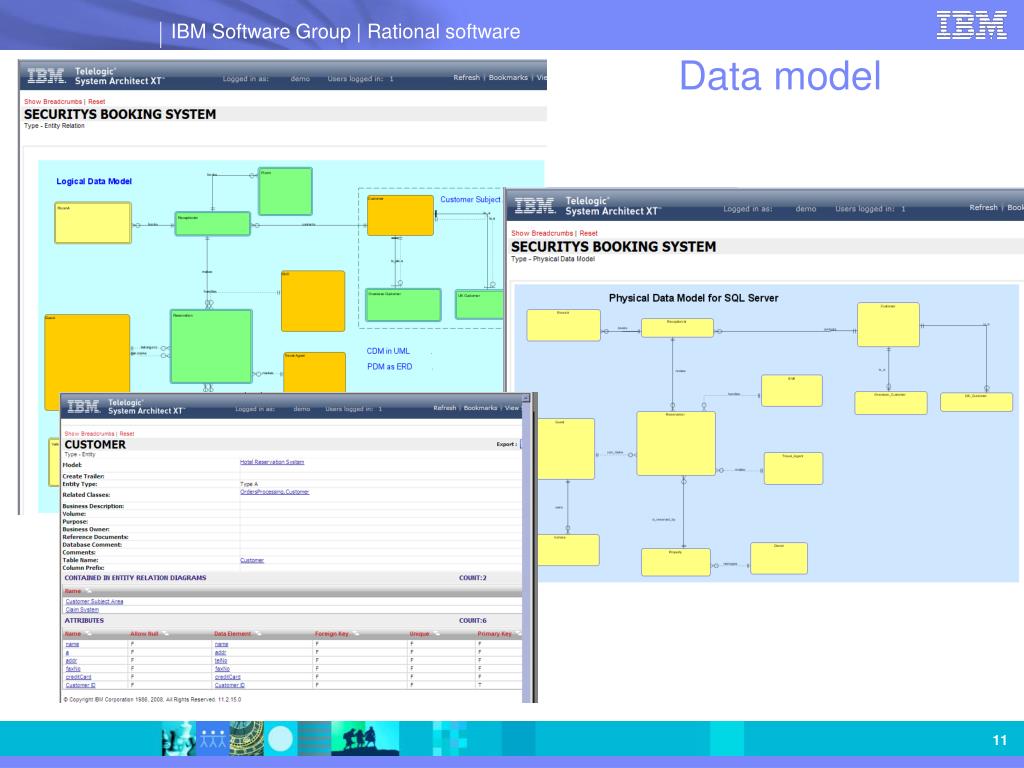Select the UK_Customer table in Physical Data Model

(x=976, y=402)
